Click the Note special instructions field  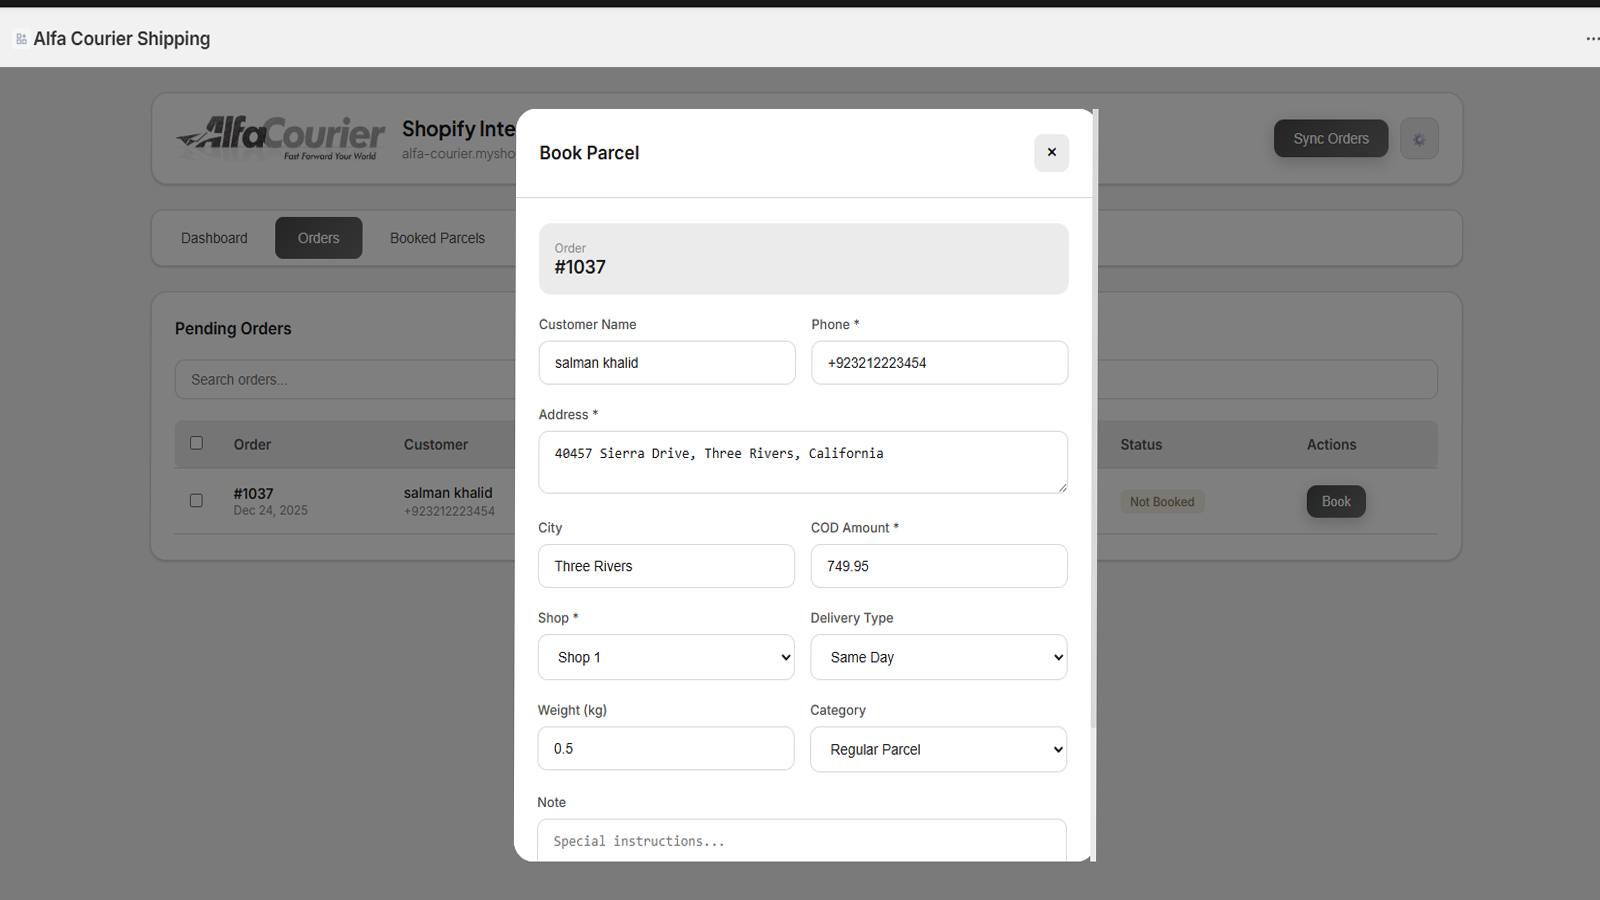tap(802, 841)
